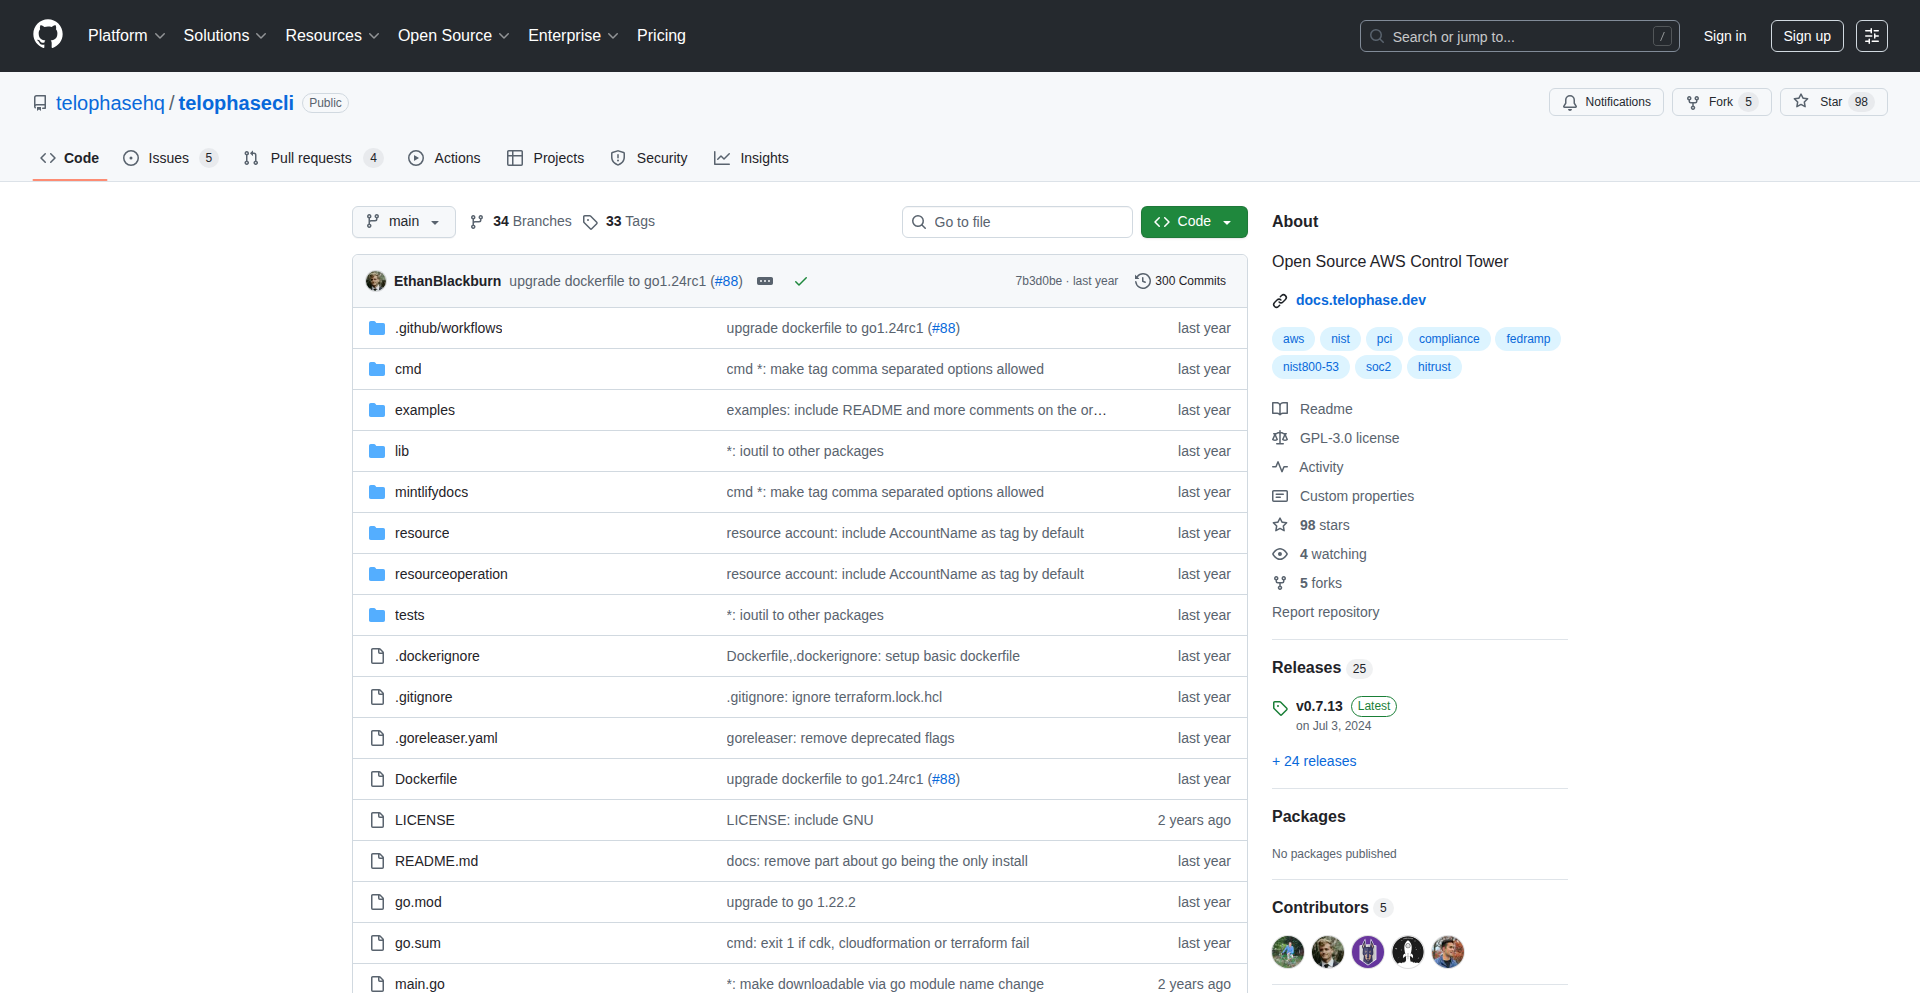1920x993 pixels.
Task: Open the Security tab
Action: 649,158
